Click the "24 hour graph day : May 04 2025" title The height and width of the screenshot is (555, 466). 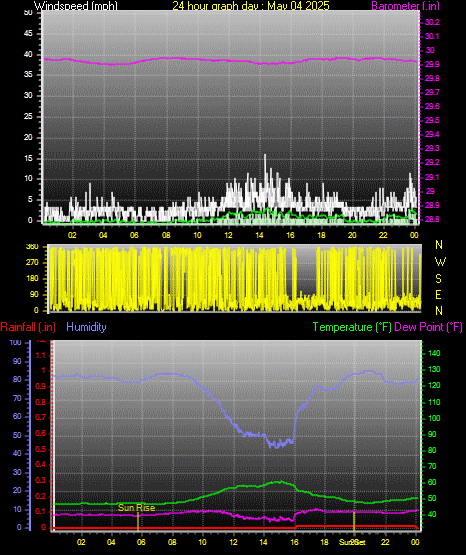pos(251,6)
